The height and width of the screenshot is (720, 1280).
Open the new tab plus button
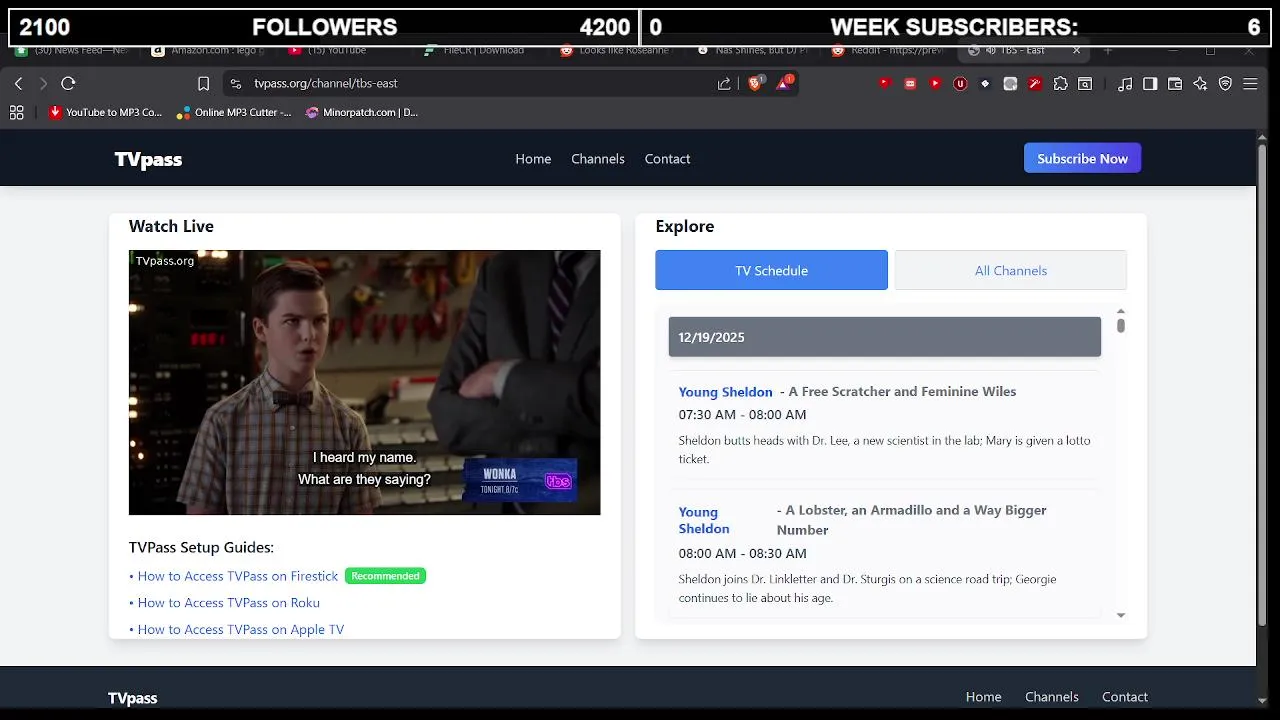tap(1107, 50)
